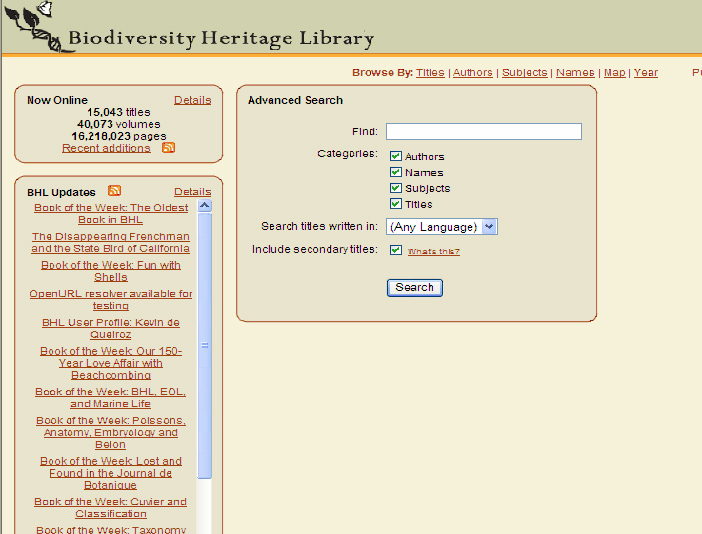This screenshot has width=702, height=534.
Task: Click the Now Online heading
Action: click(x=57, y=100)
